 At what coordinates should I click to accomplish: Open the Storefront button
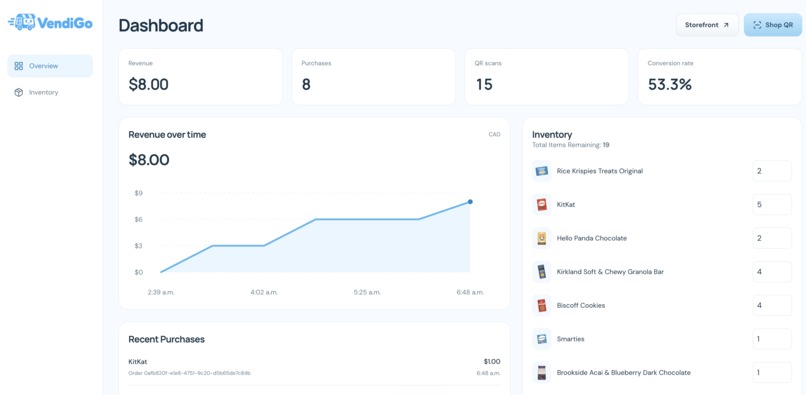(707, 25)
